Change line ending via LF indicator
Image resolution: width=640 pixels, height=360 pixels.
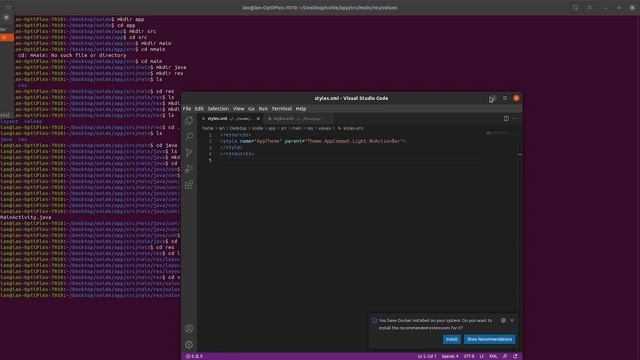click(482, 356)
